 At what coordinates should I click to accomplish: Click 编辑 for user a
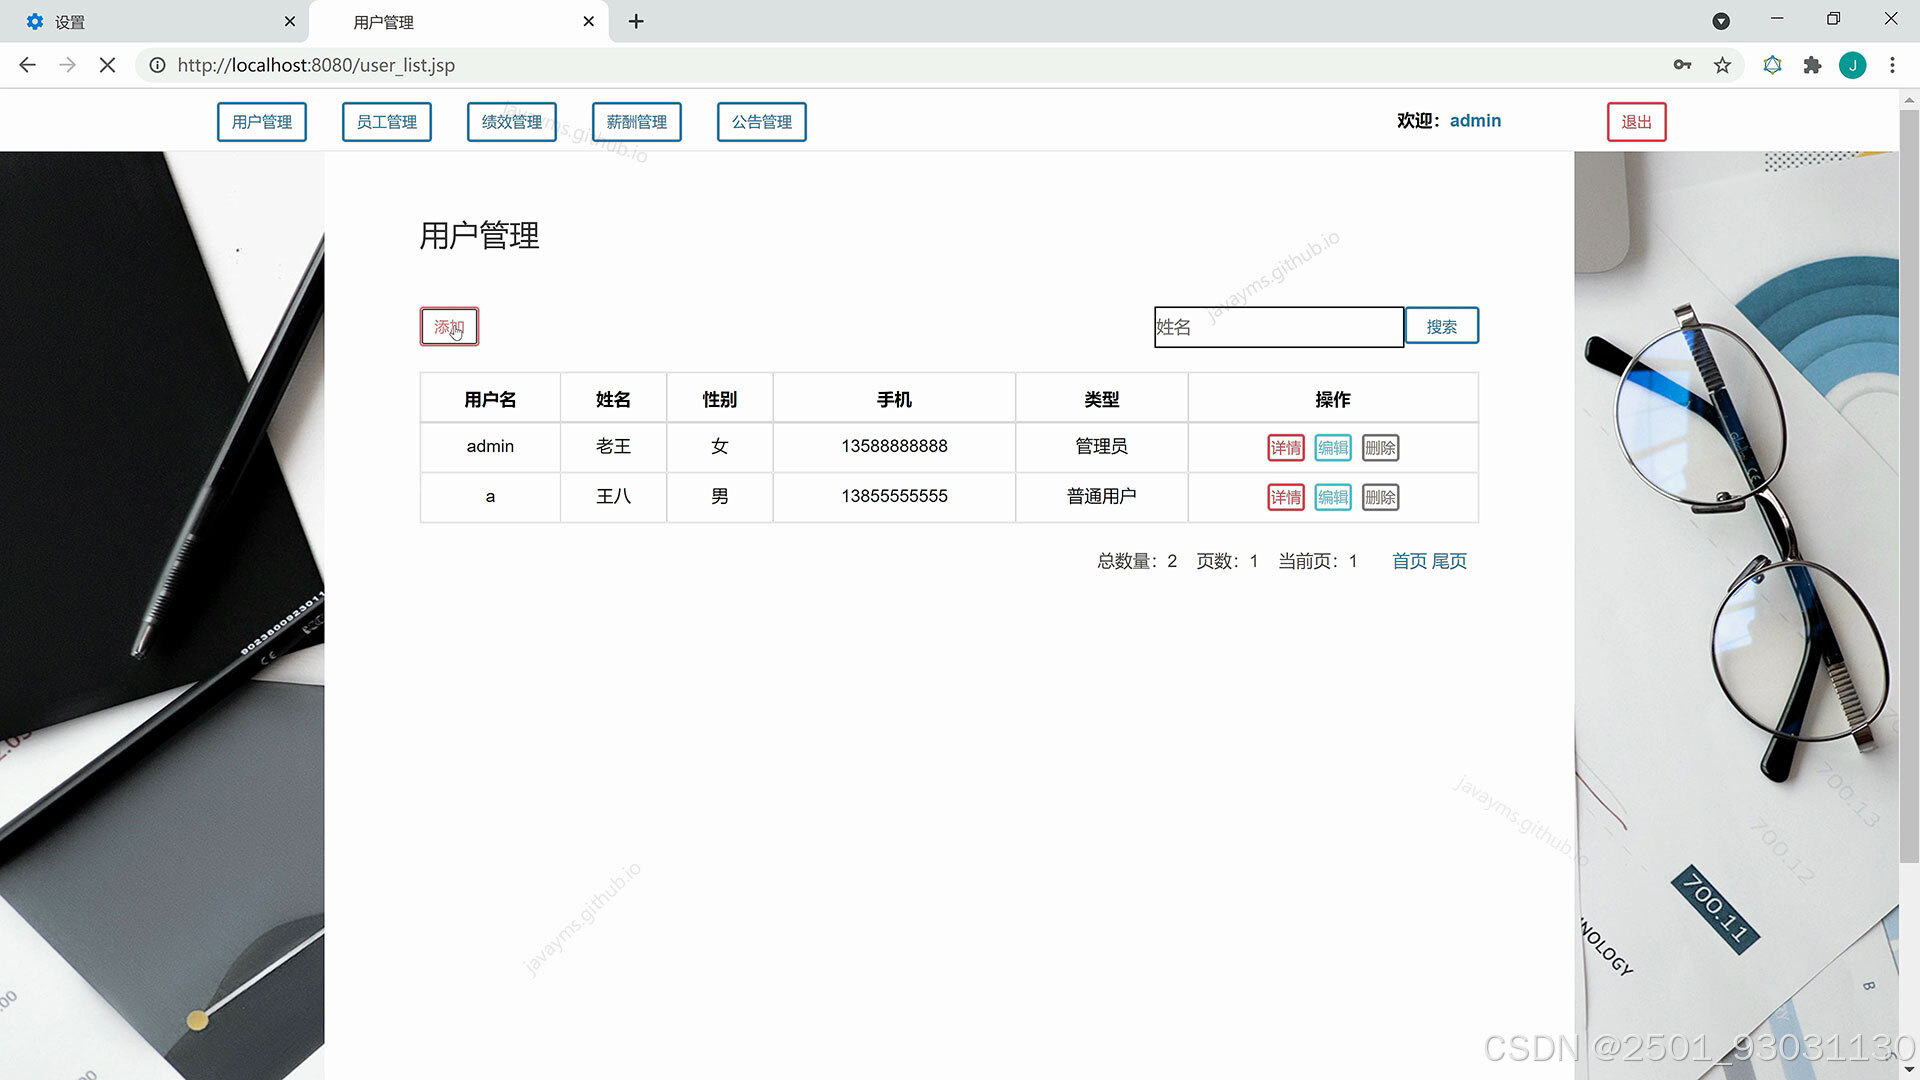tap(1333, 497)
